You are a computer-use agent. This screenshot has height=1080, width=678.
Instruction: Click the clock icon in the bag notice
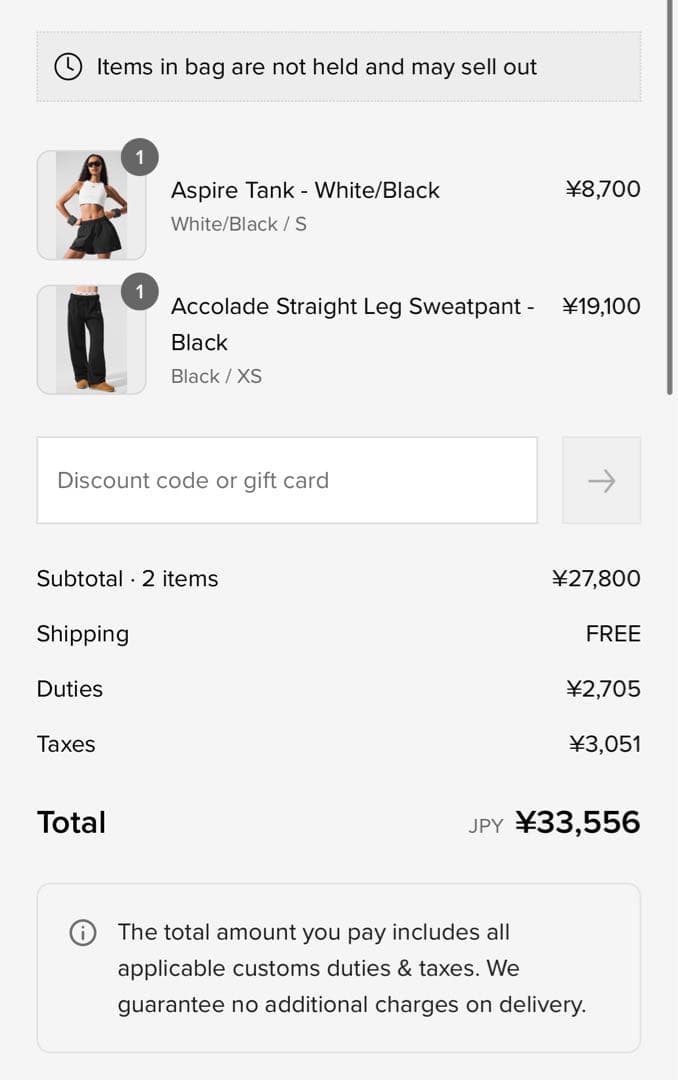67,67
